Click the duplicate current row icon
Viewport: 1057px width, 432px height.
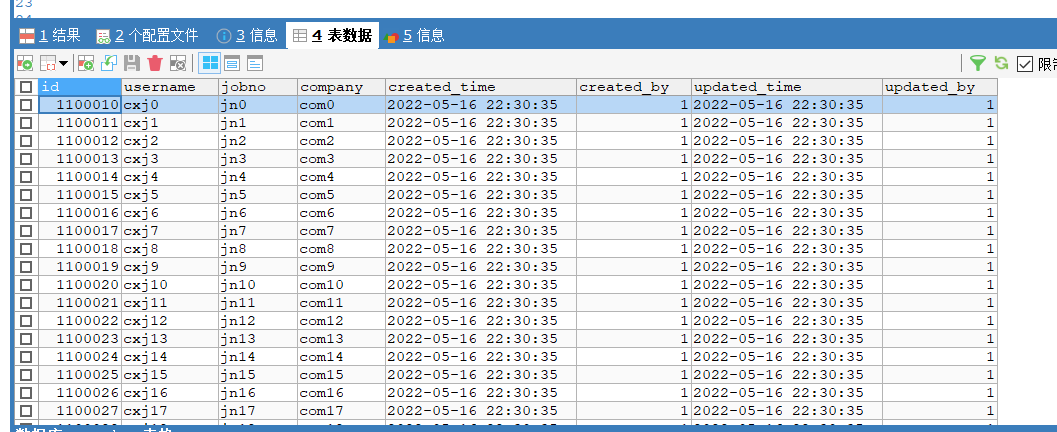coord(109,63)
